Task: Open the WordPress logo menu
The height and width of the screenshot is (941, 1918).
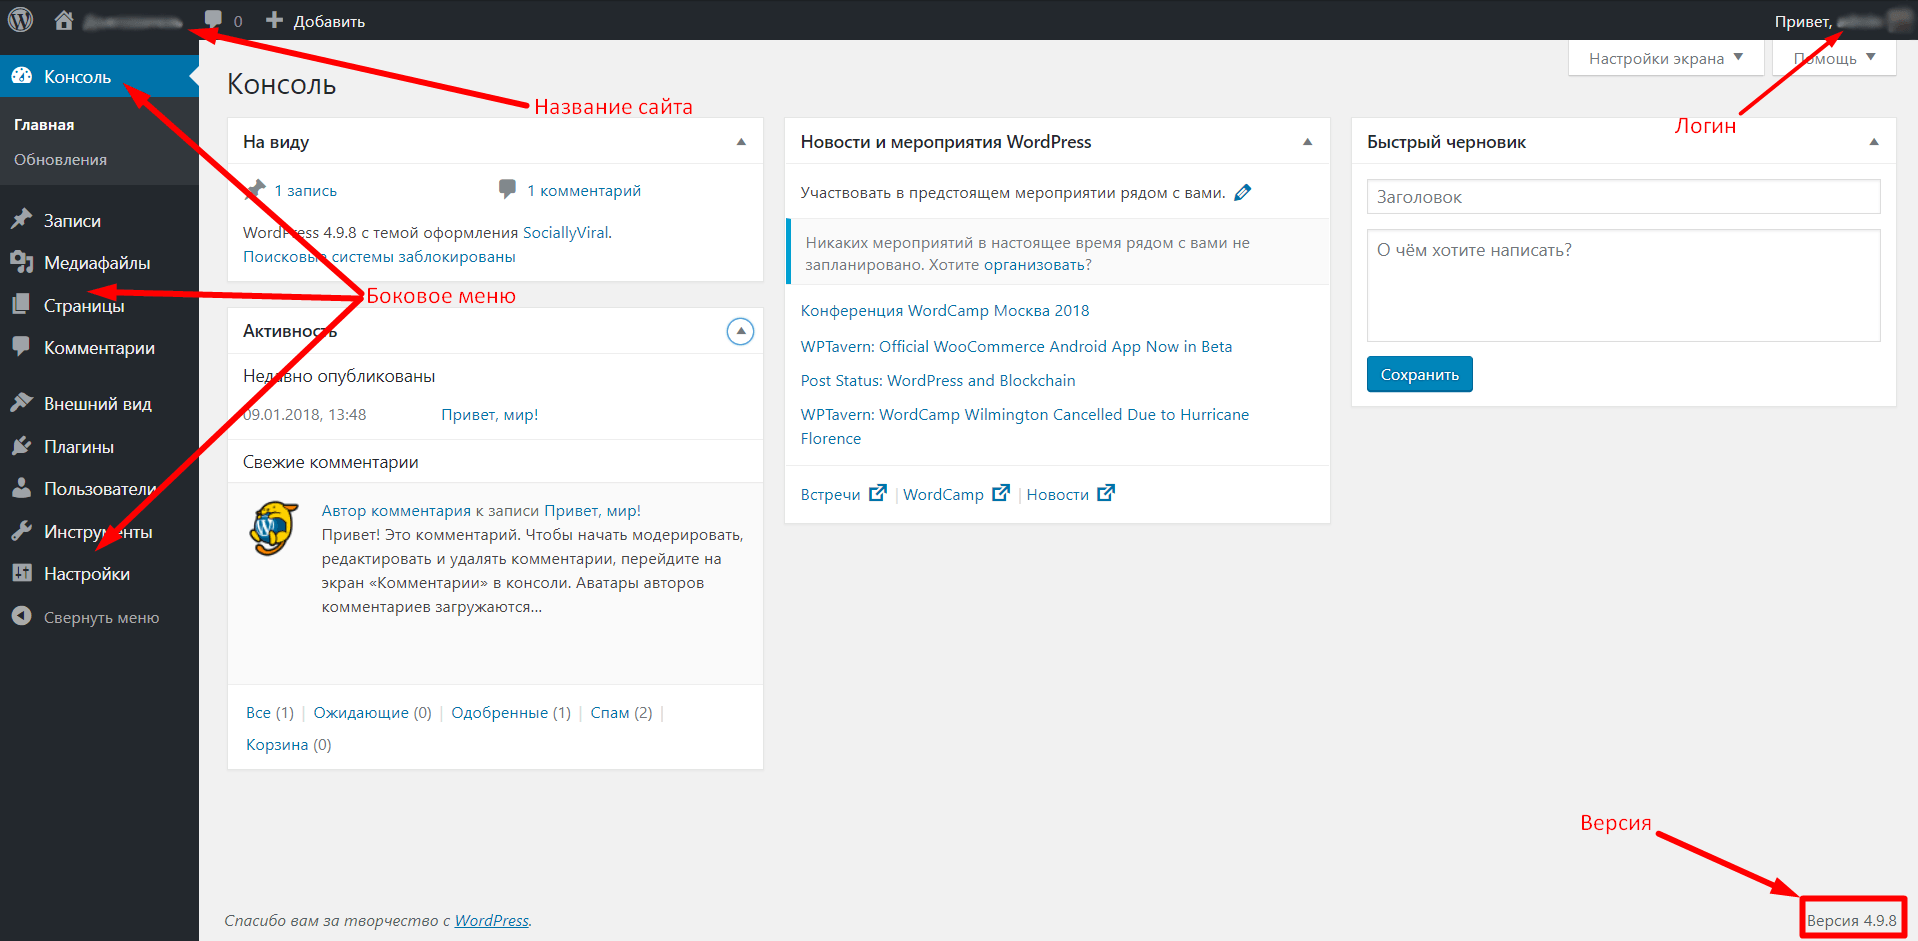Action: (x=20, y=20)
